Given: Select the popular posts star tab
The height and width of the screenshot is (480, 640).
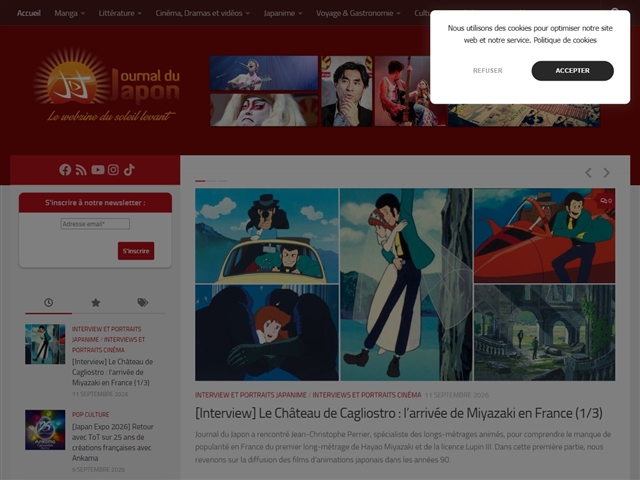Looking at the screenshot, I should (x=96, y=302).
